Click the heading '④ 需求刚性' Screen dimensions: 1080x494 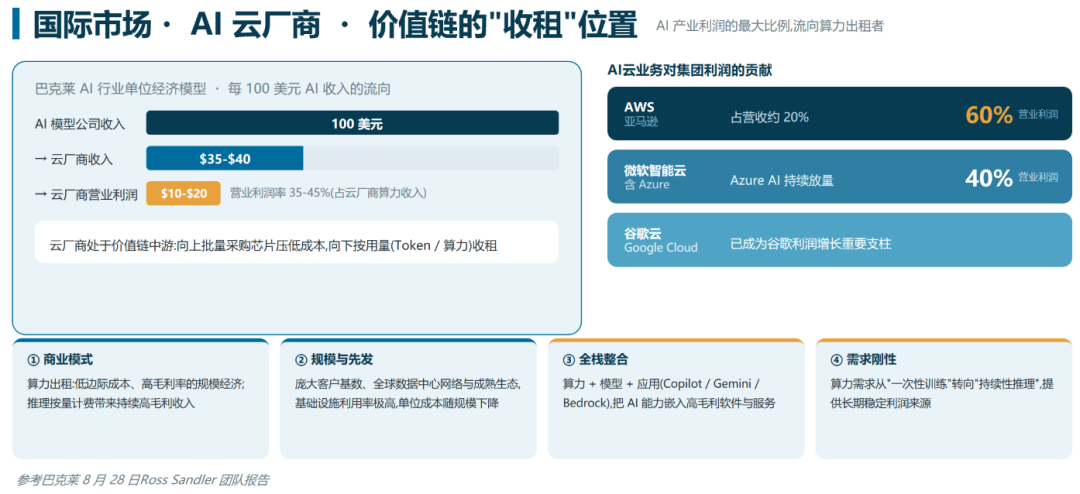click(x=863, y=359)
